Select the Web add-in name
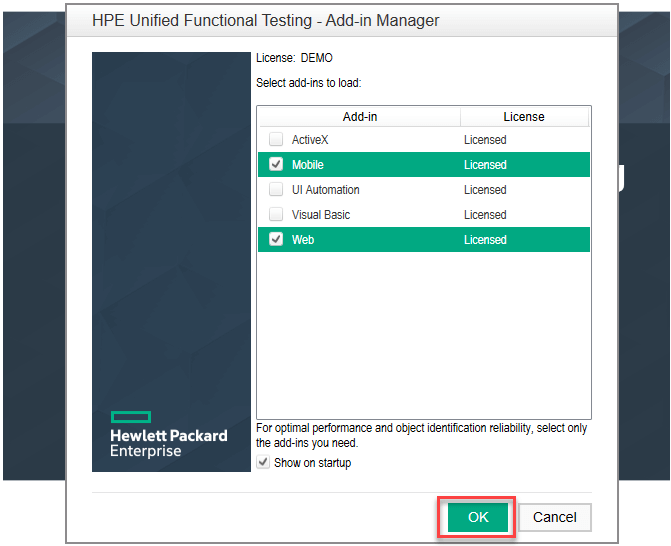671x546 pixels. point(303,240)
